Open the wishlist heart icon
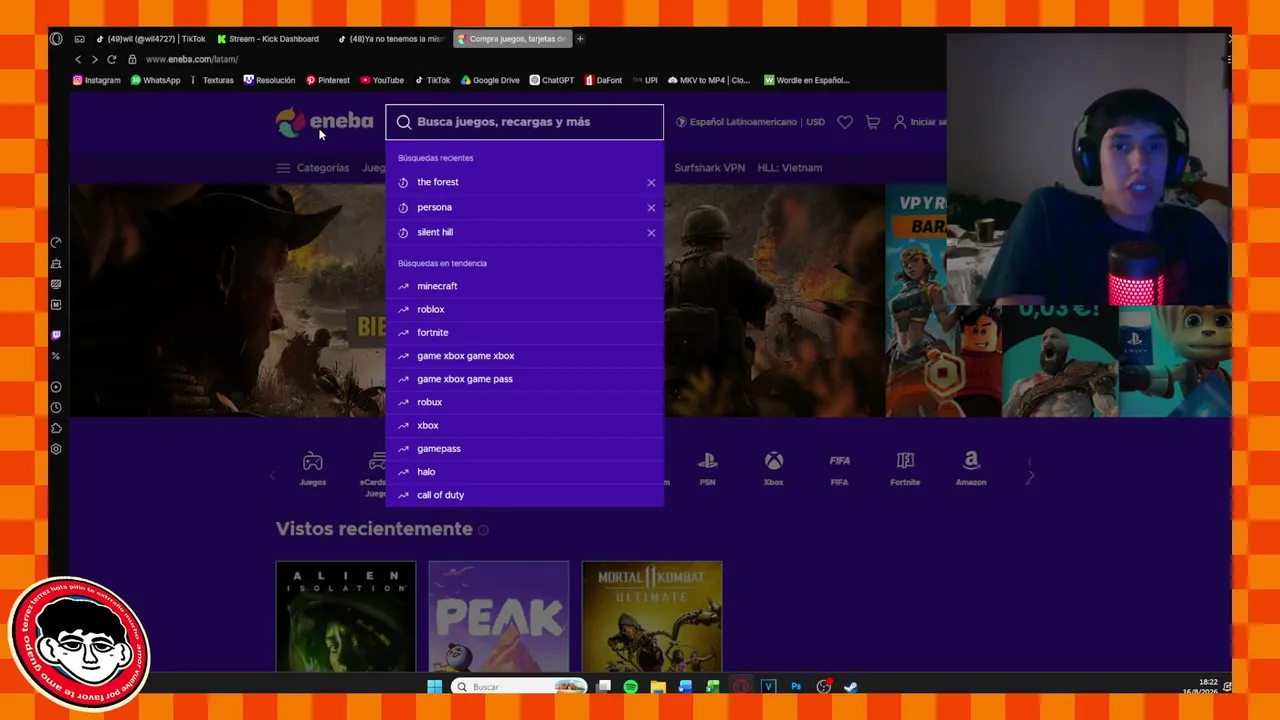 845,122
